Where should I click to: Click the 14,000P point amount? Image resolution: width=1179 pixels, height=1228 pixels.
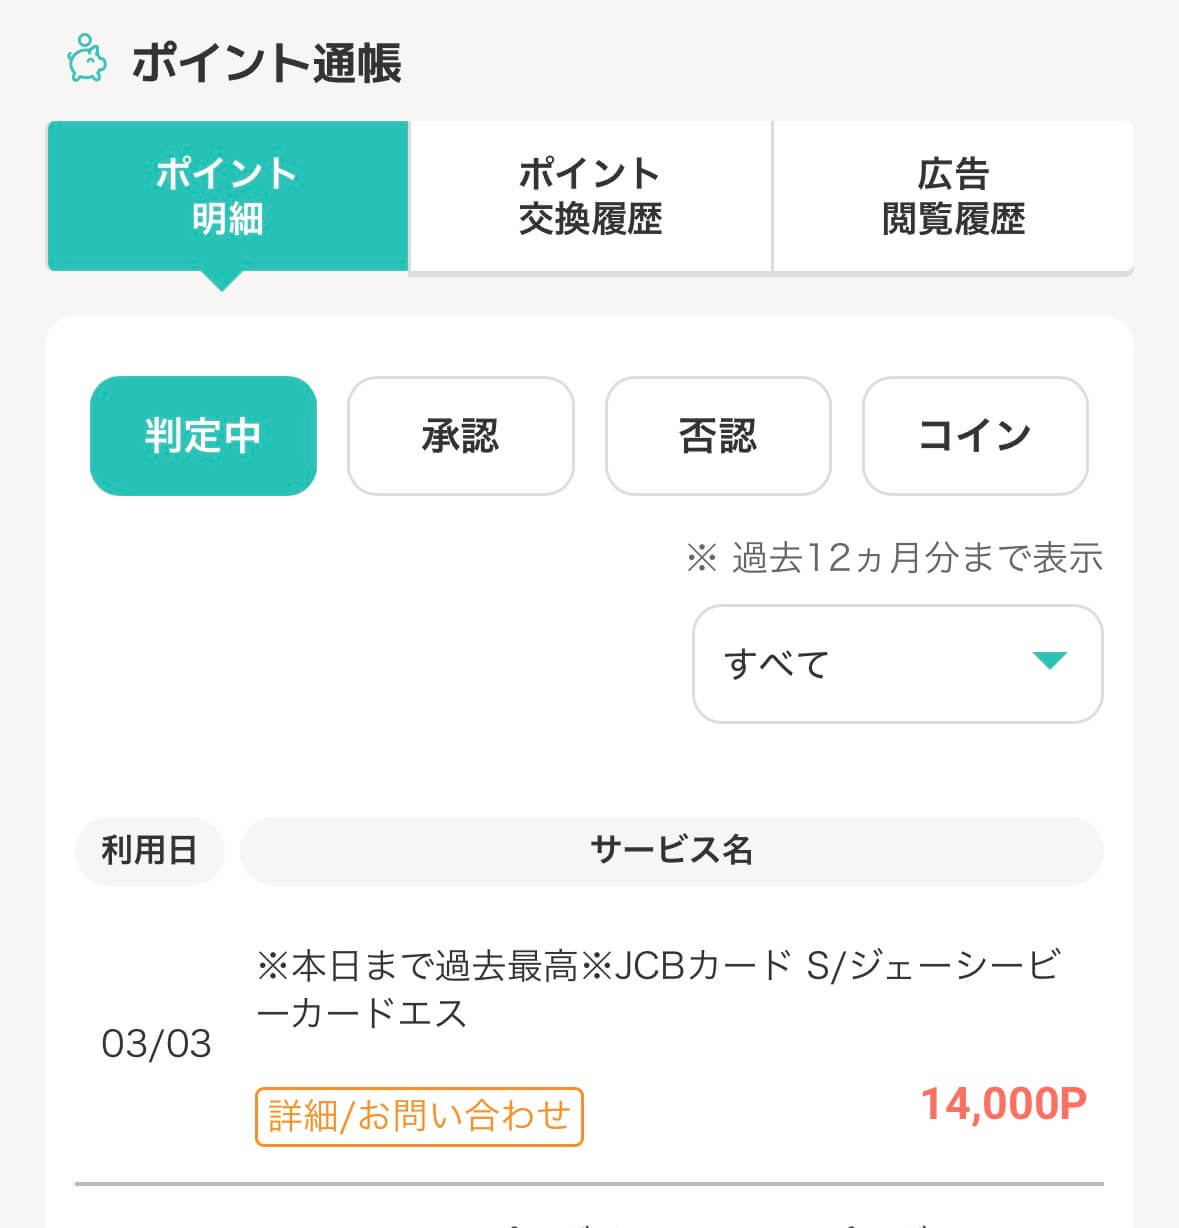(x=1003, y=1104)
